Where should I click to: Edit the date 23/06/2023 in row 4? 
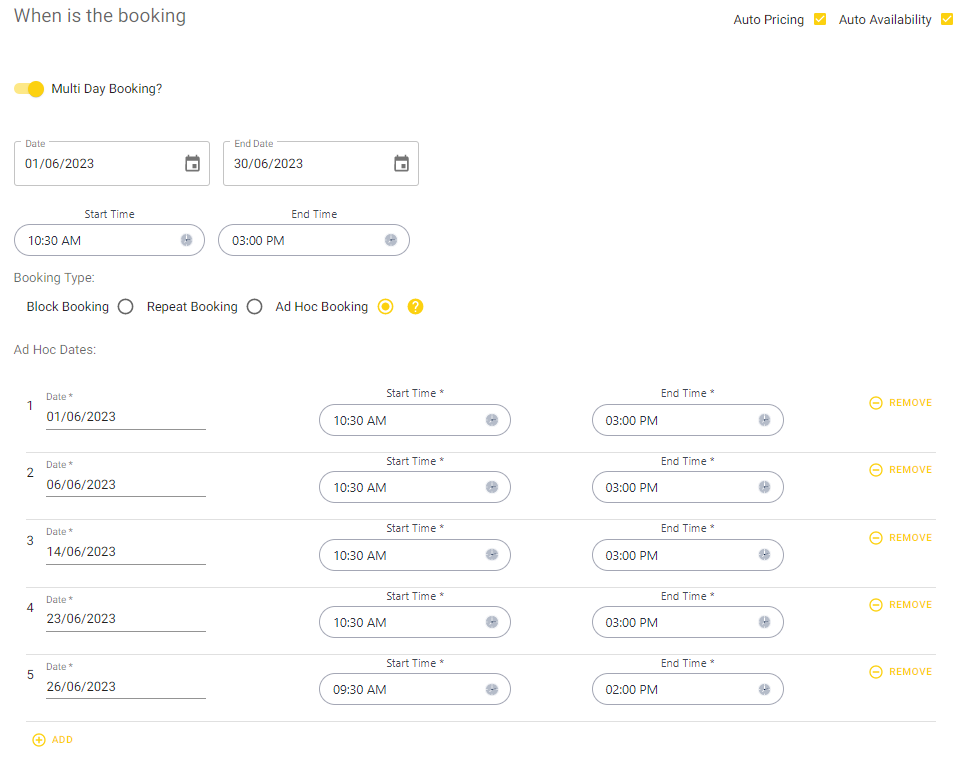point(126,619)
